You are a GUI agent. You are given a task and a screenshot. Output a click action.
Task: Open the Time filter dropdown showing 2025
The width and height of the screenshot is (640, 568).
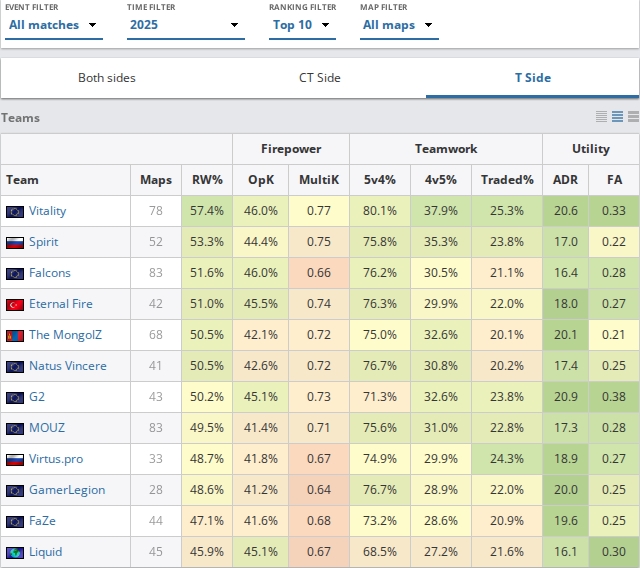tap(185, 25)
